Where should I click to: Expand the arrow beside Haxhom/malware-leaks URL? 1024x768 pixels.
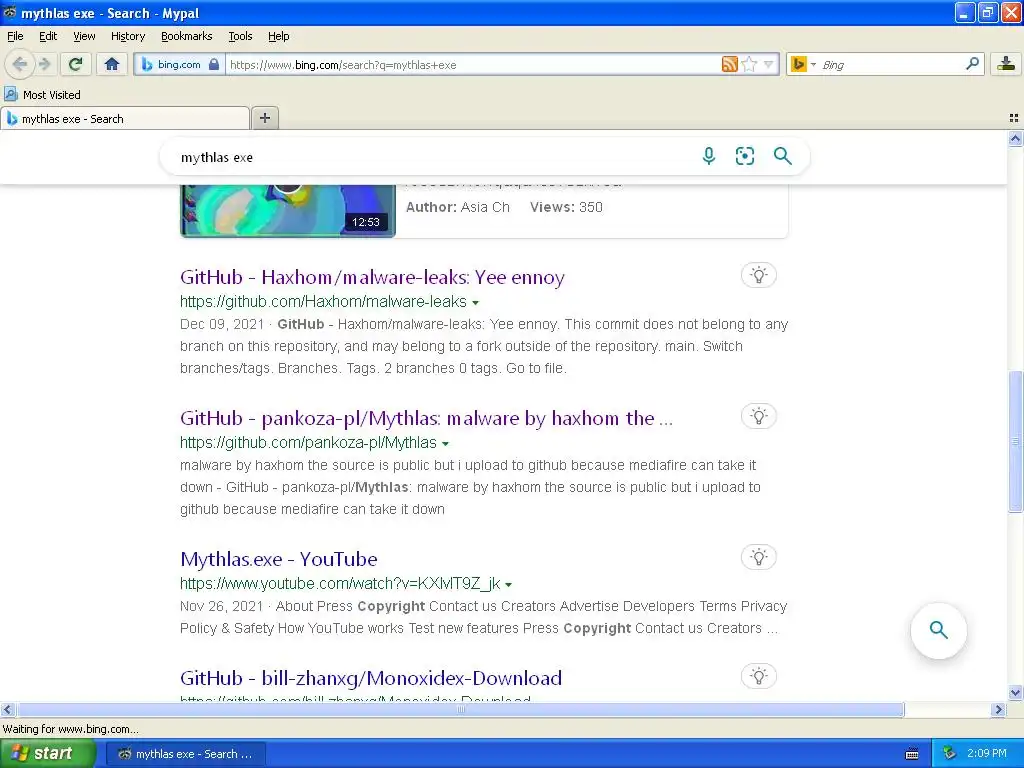475,302
